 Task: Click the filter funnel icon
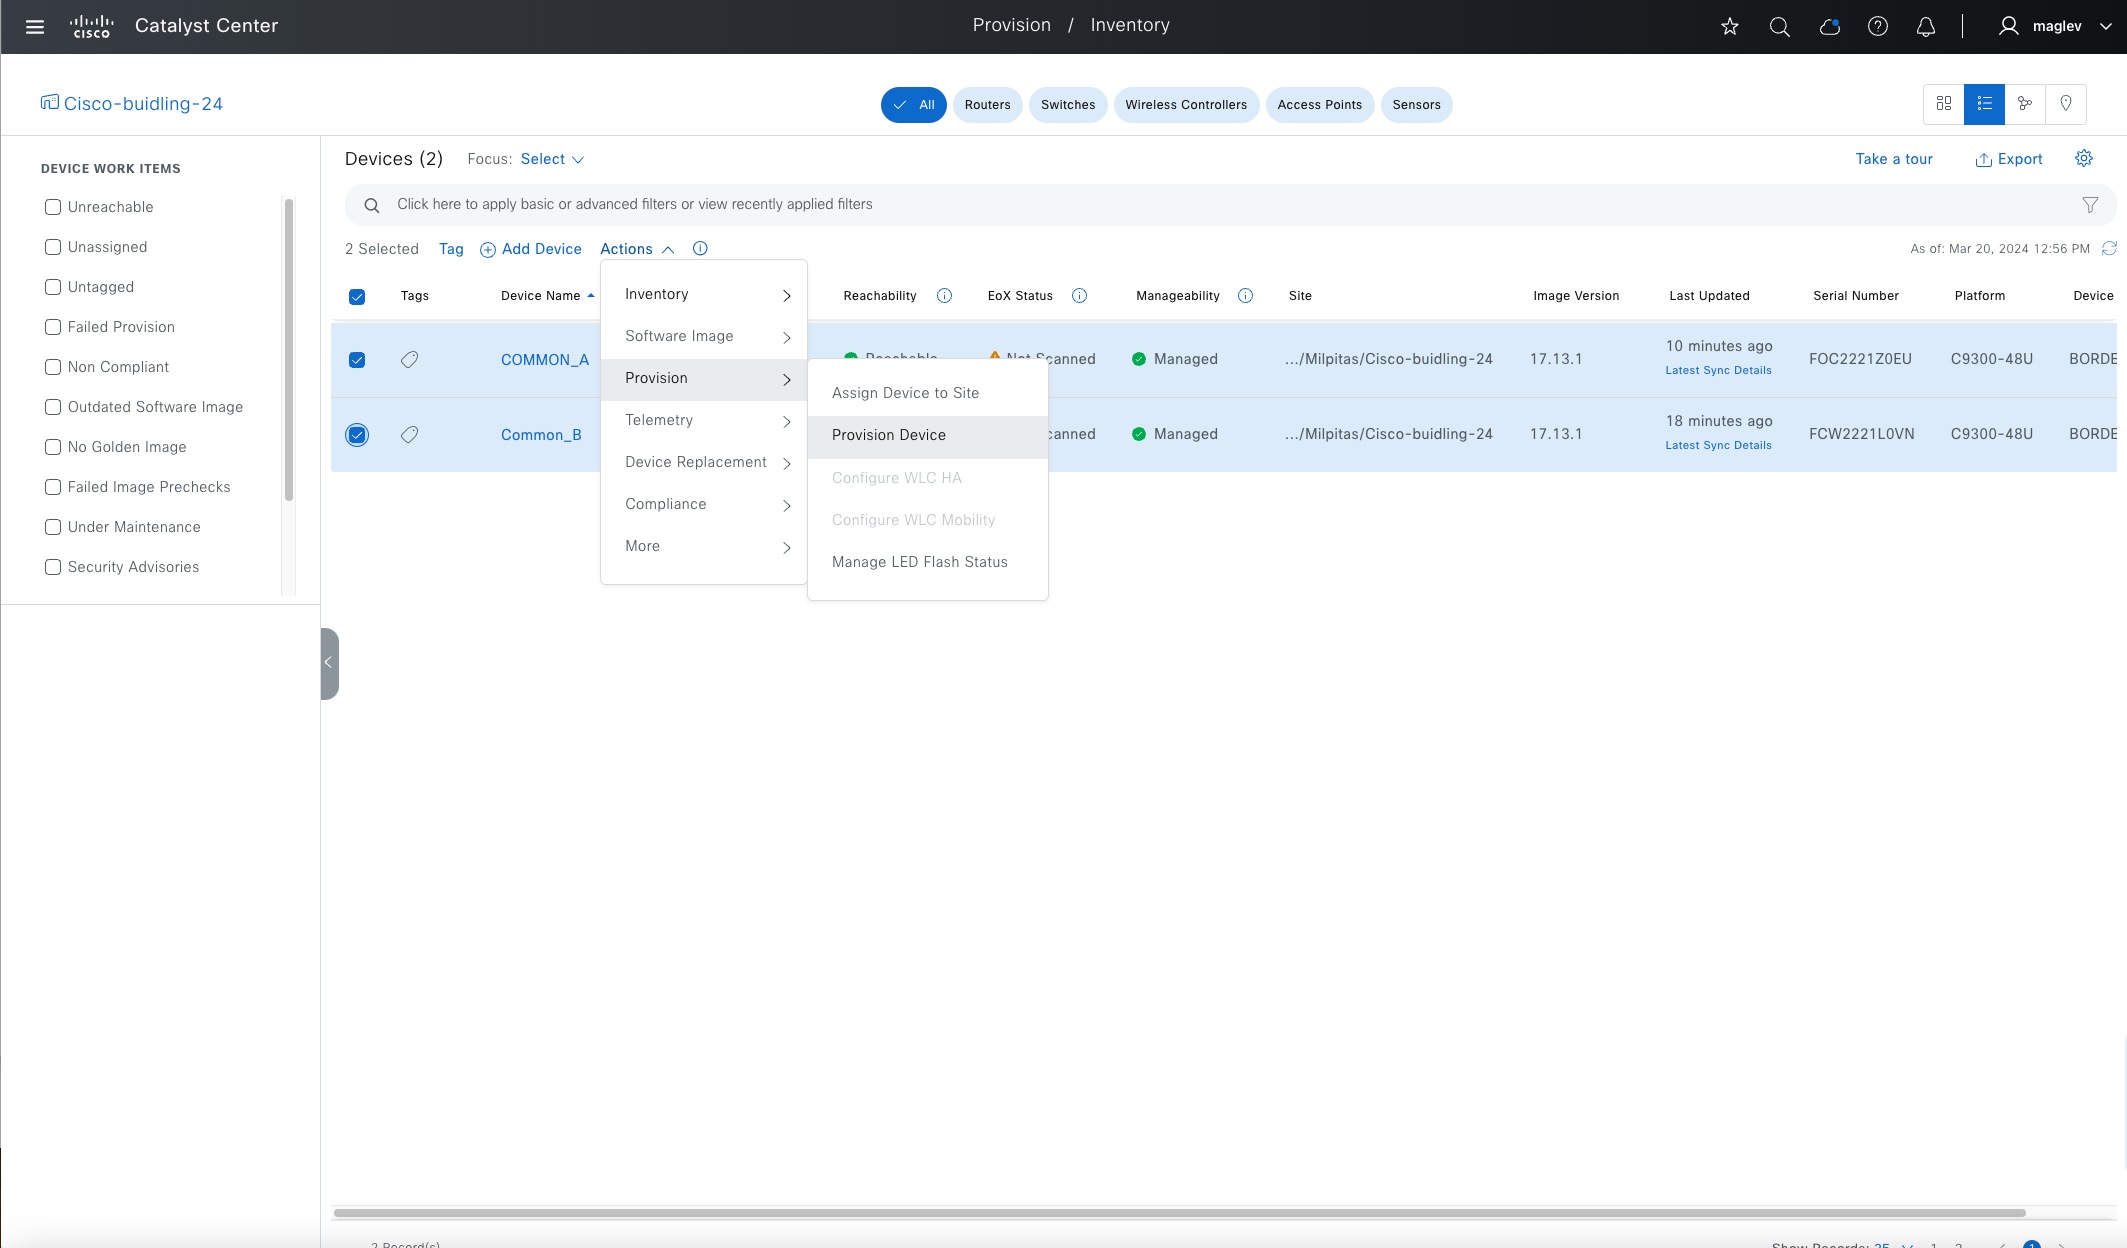[2090, 205]
